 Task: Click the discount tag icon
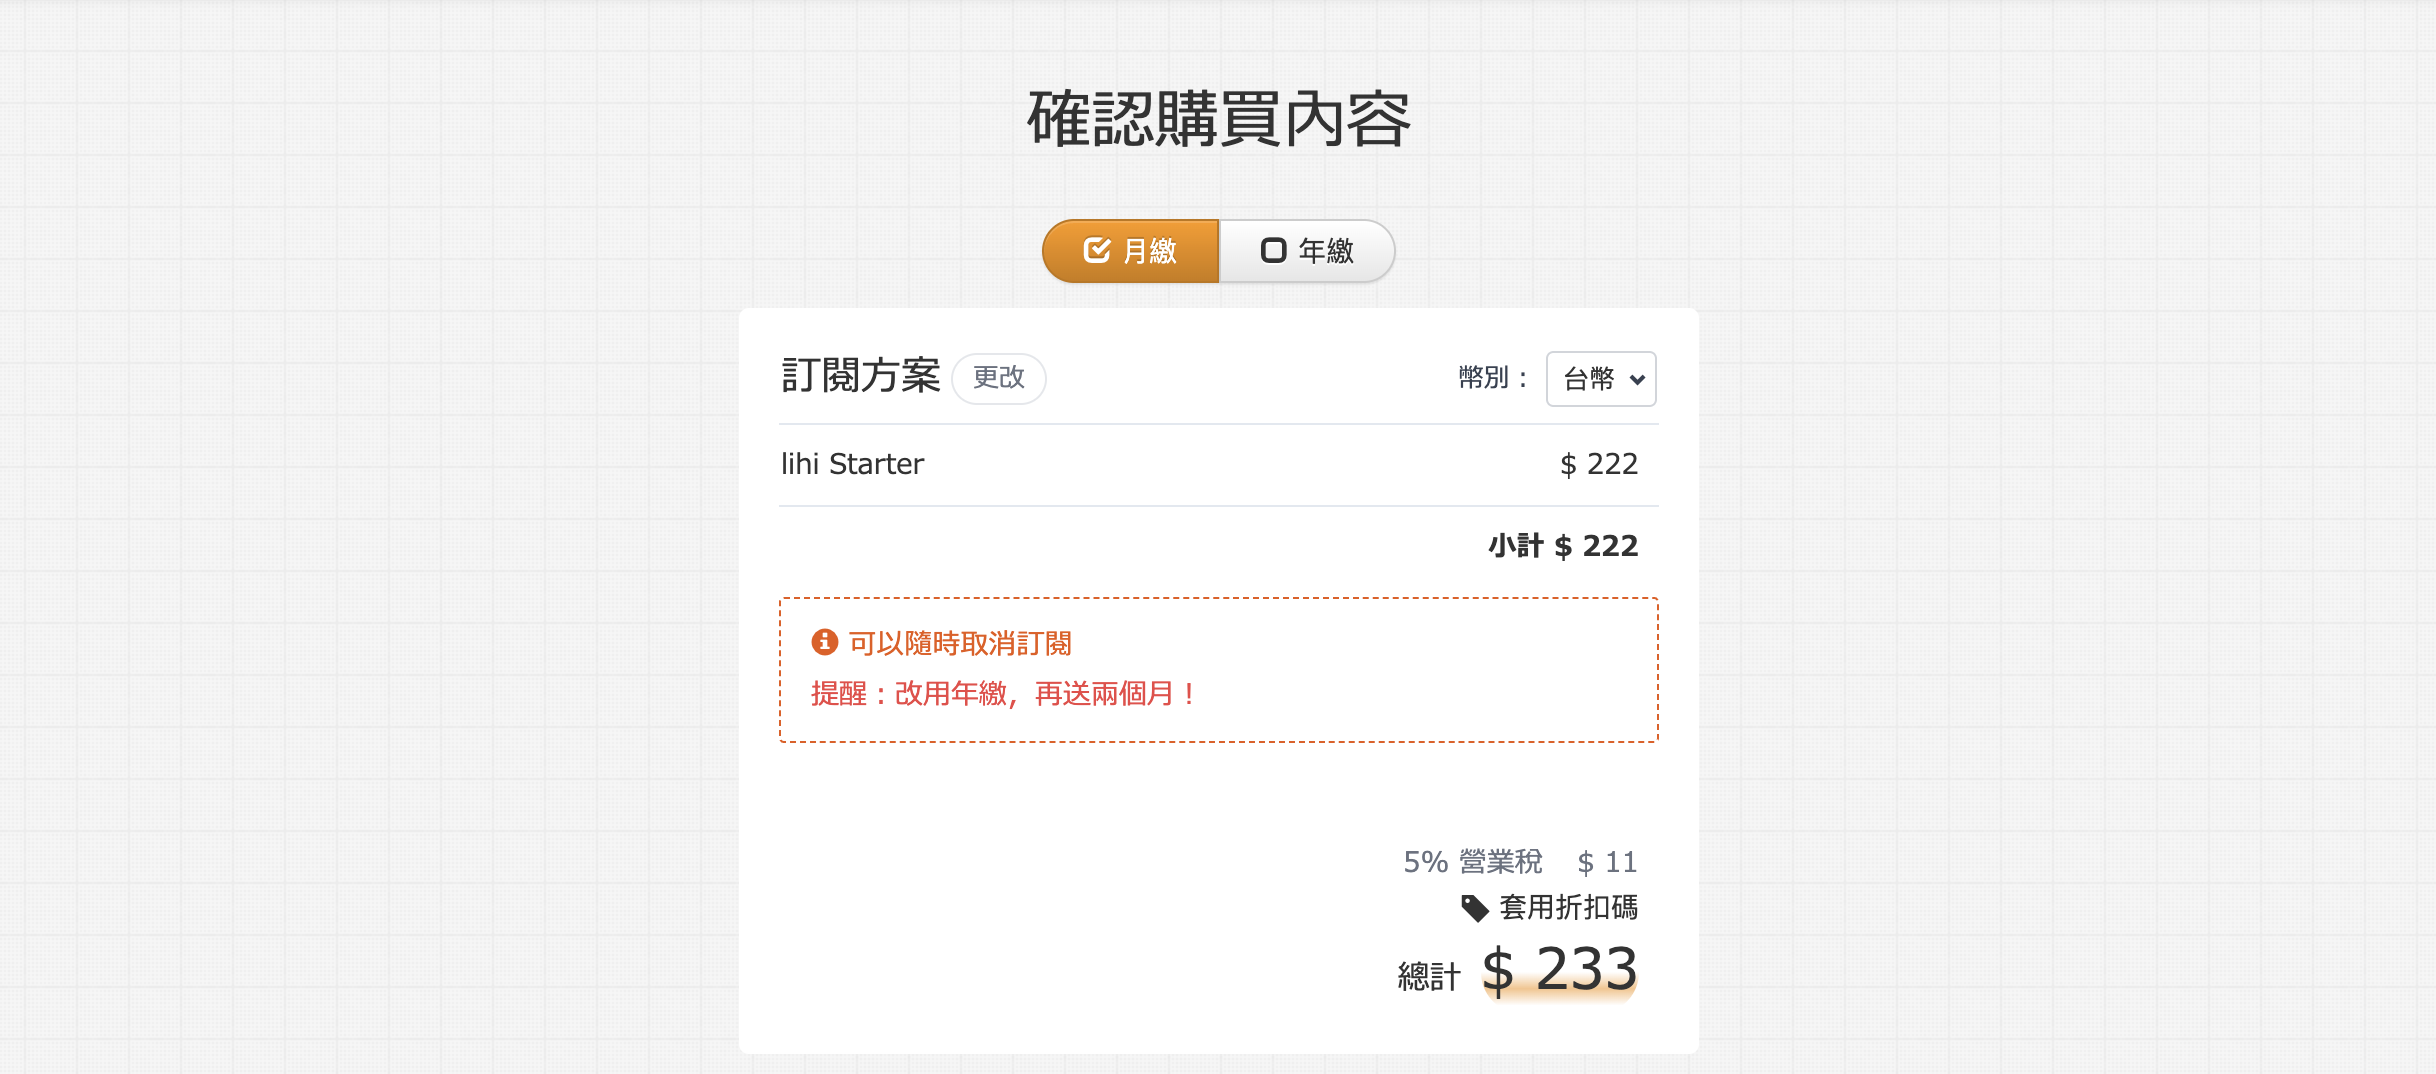point(1475,908)
